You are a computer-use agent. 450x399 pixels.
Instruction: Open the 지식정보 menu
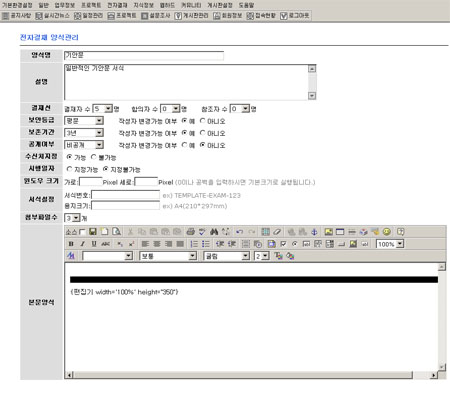[143, 5]
